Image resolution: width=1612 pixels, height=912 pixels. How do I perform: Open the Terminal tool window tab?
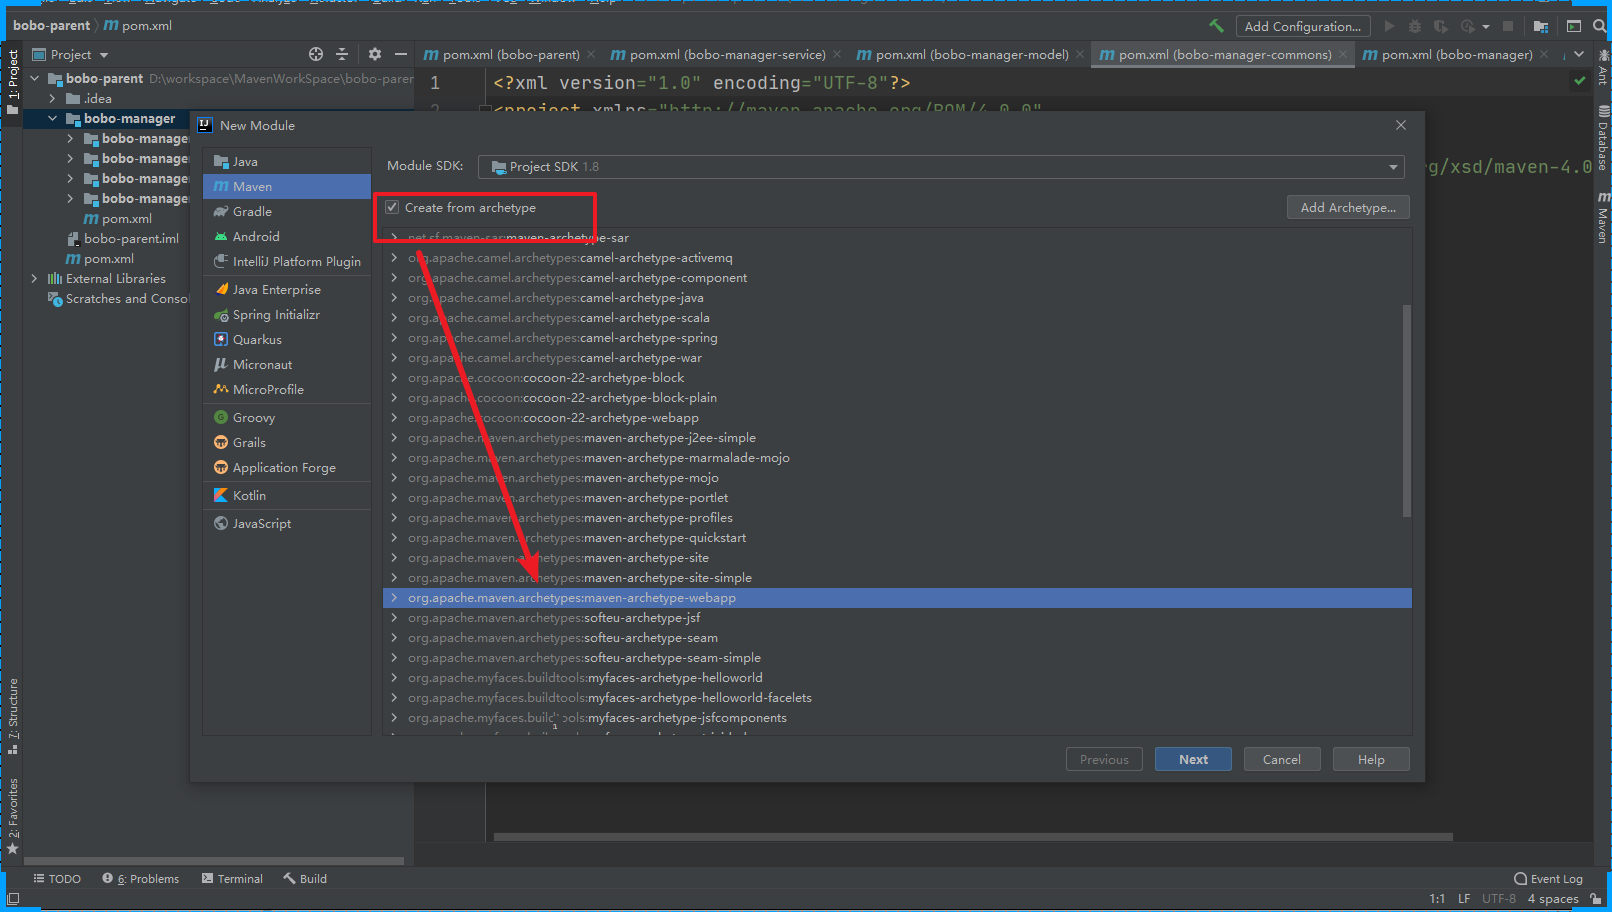[232, 879]
